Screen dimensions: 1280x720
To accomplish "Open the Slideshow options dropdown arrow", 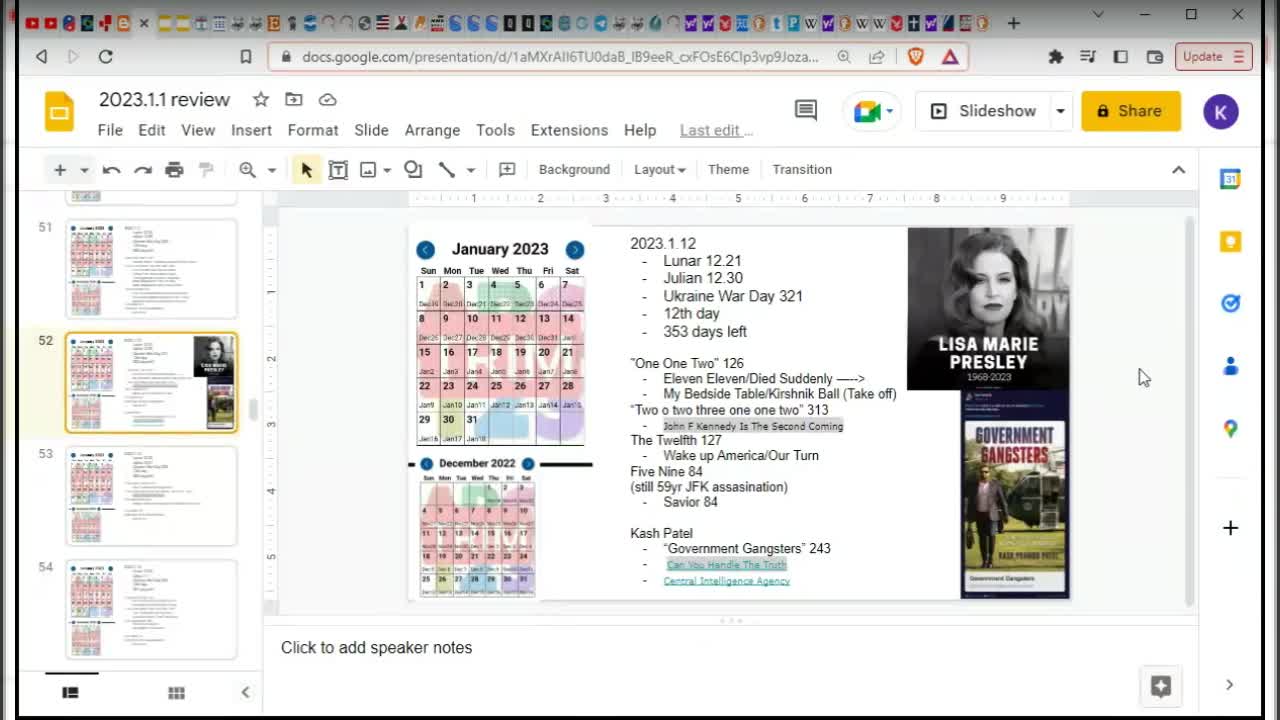I will click(x=1060, y=111).
